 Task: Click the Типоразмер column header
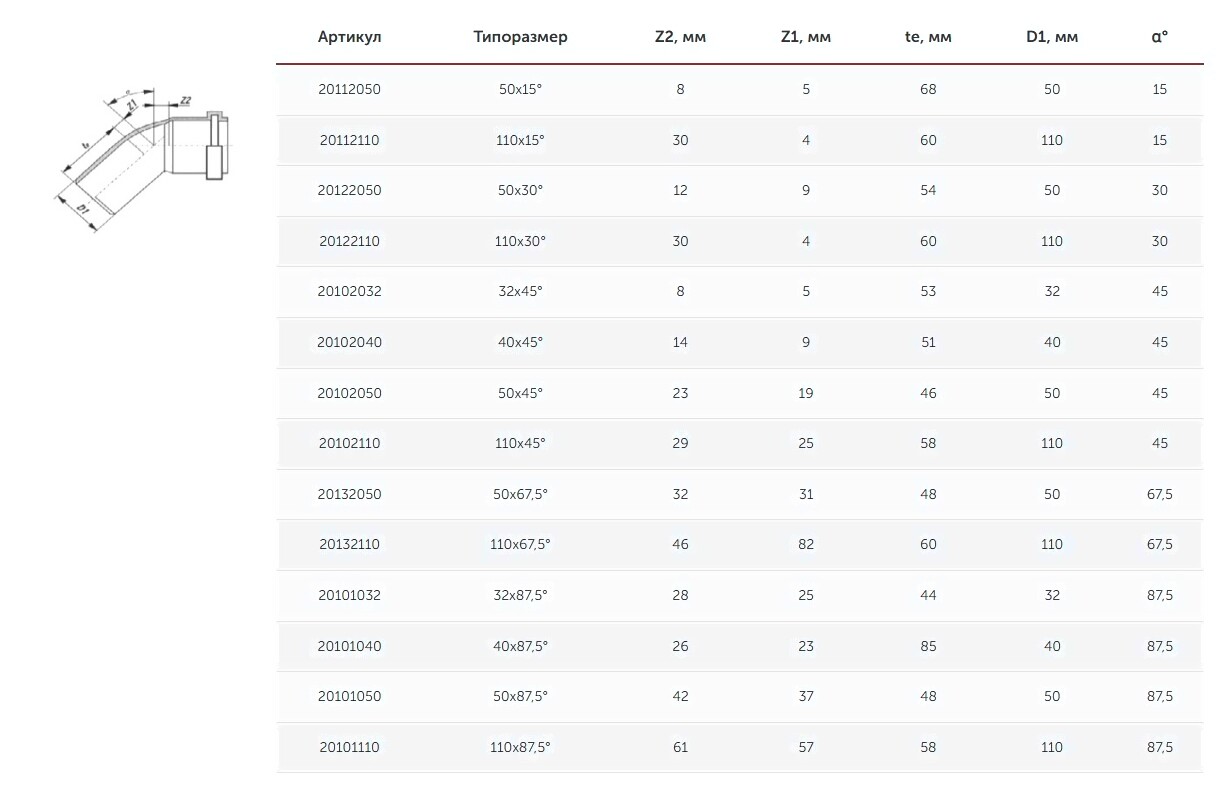pos(520,37)
